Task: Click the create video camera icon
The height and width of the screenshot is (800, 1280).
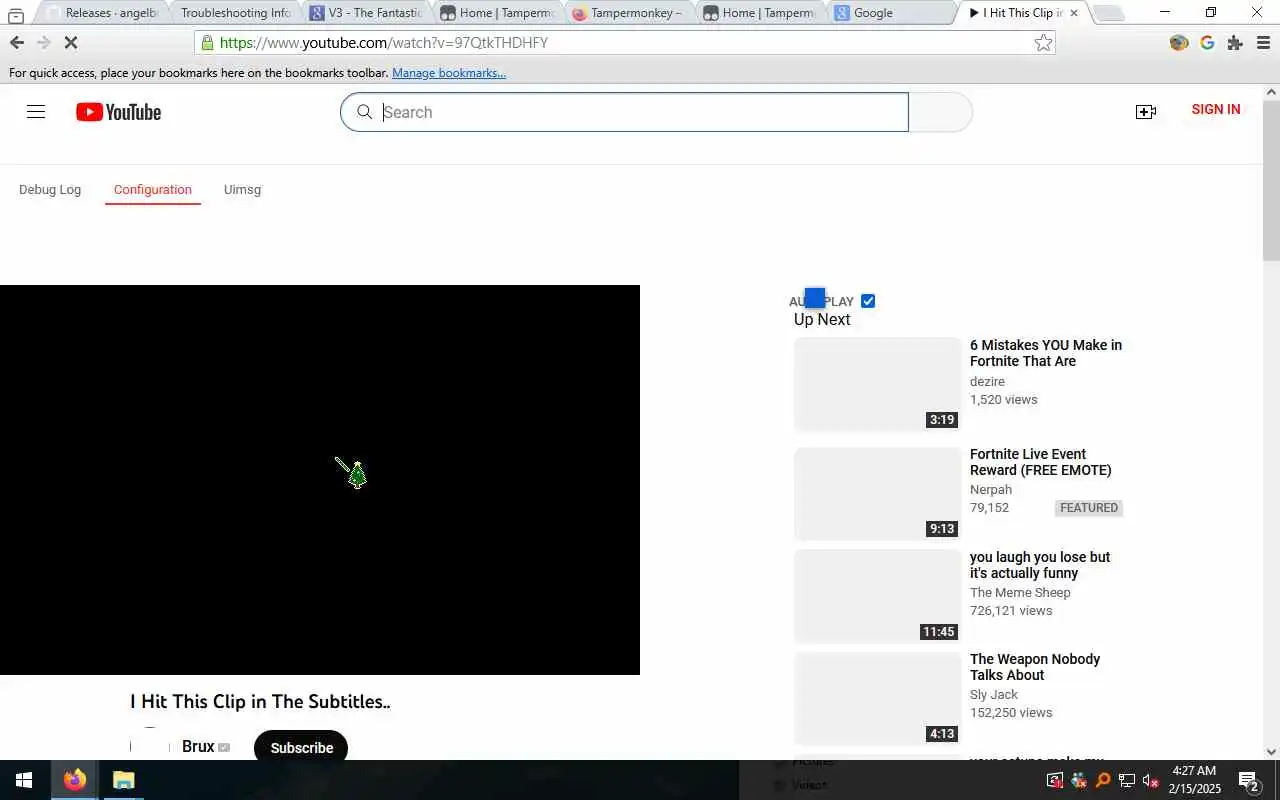Action: click(x=1146, y=112)
